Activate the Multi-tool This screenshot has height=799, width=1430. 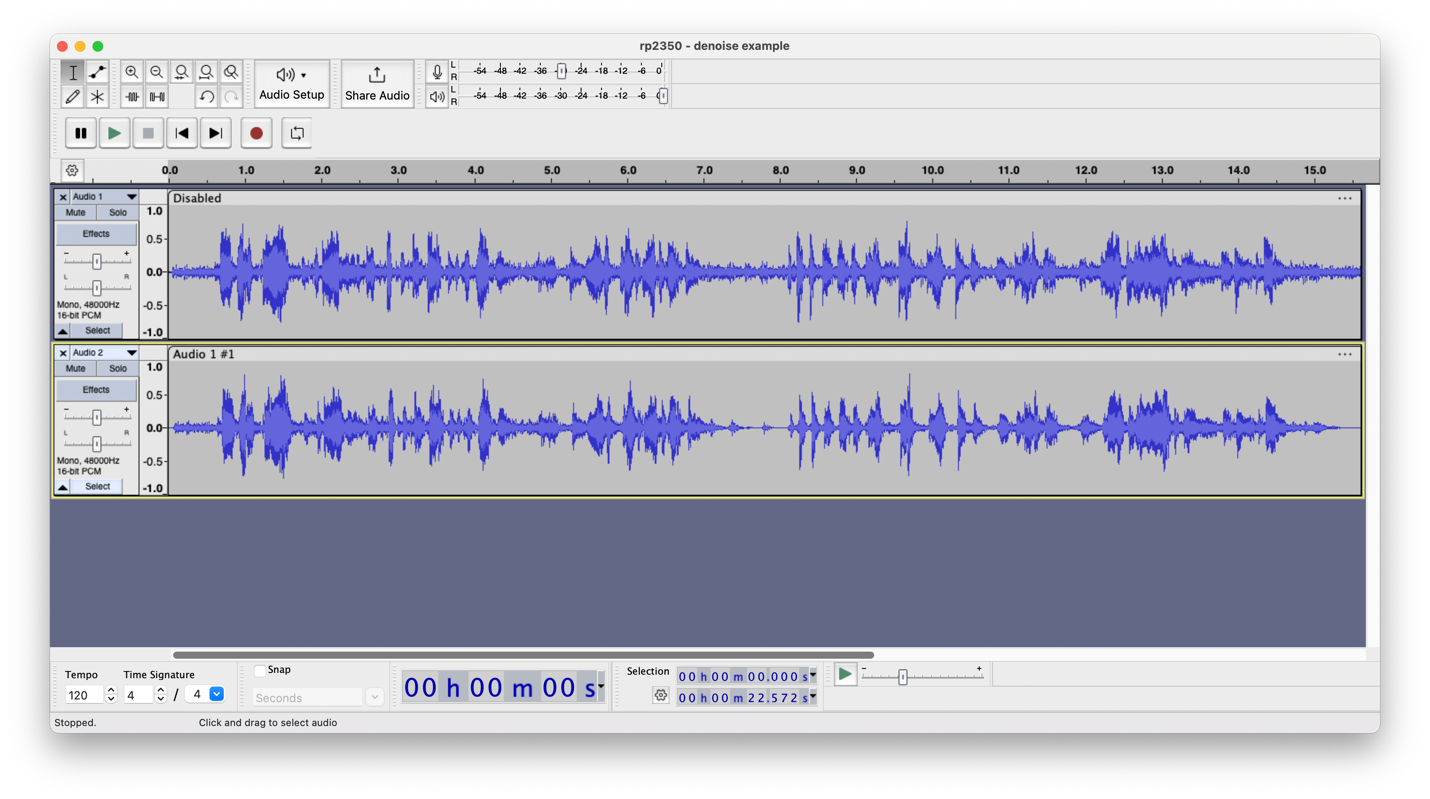coord(97,96)
